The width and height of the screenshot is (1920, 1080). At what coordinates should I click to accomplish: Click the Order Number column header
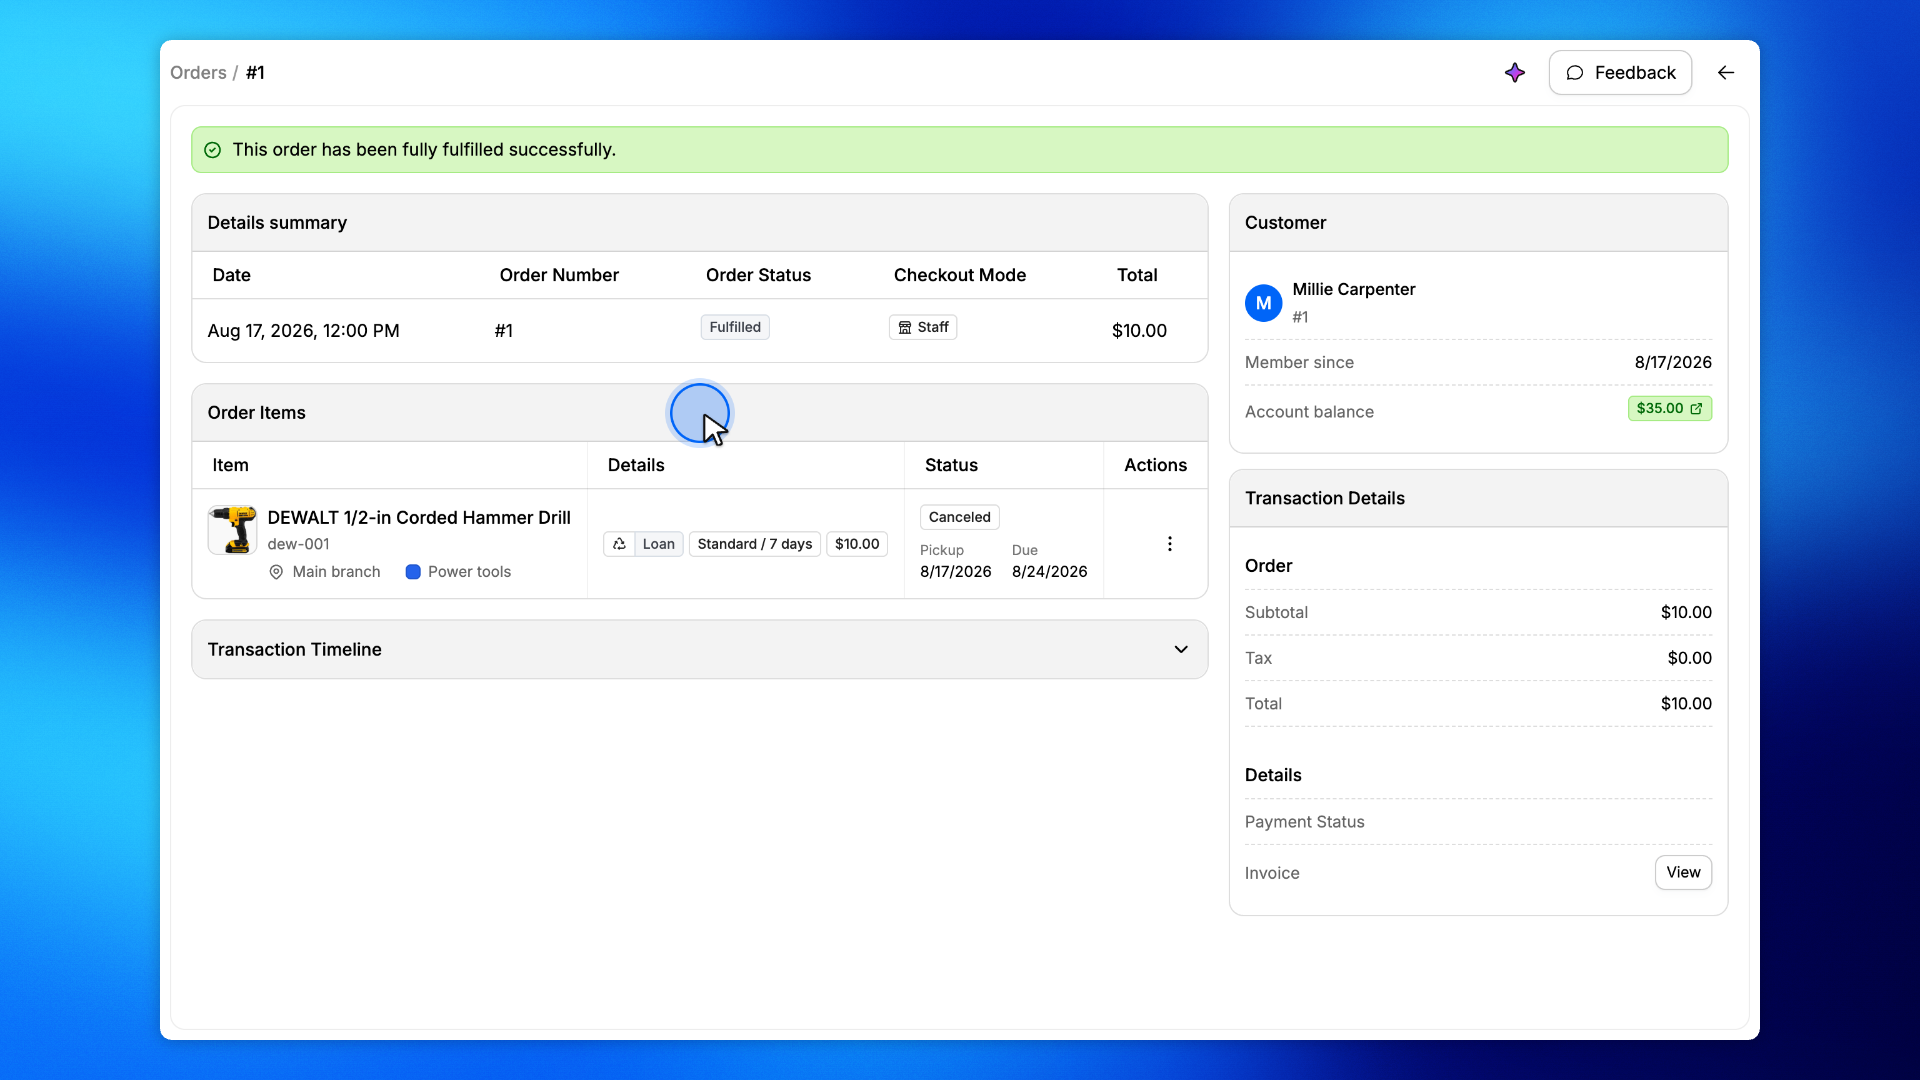559,275
